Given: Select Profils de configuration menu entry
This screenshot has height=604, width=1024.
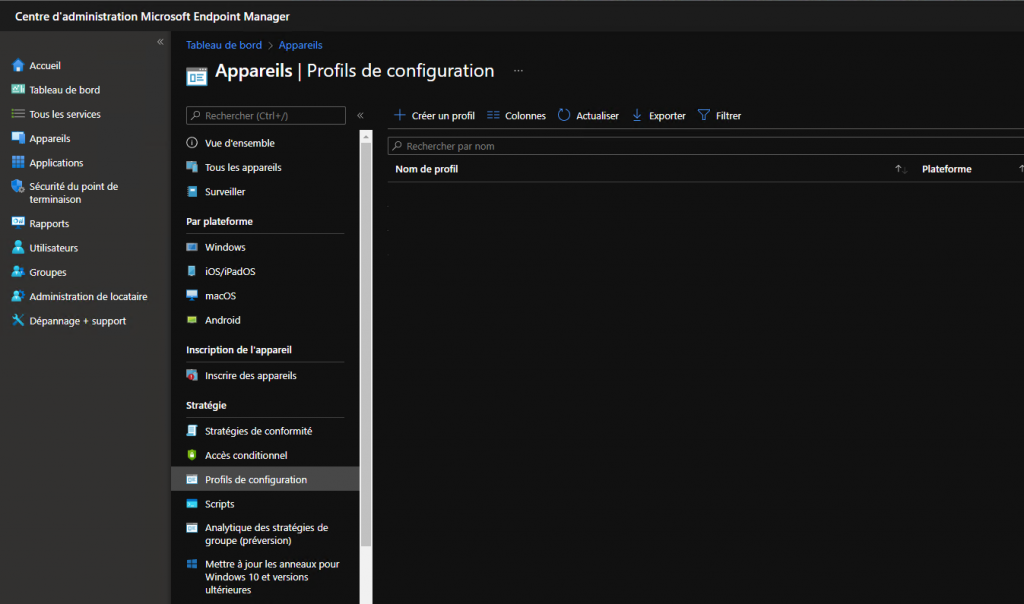Looking at the screenshot, I should click(x=265, y=479).
